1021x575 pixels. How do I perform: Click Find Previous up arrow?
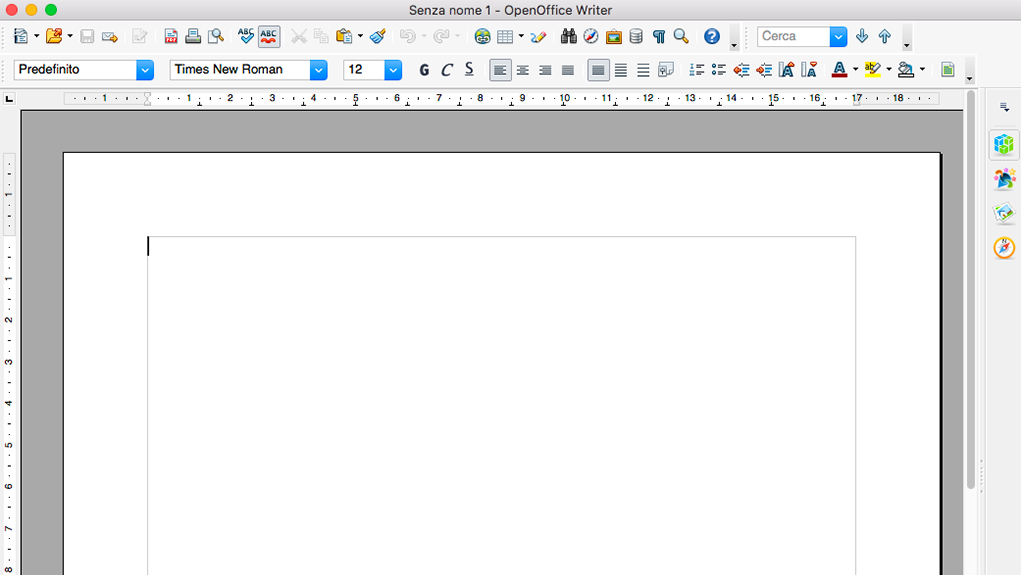[x=884, y=36]
